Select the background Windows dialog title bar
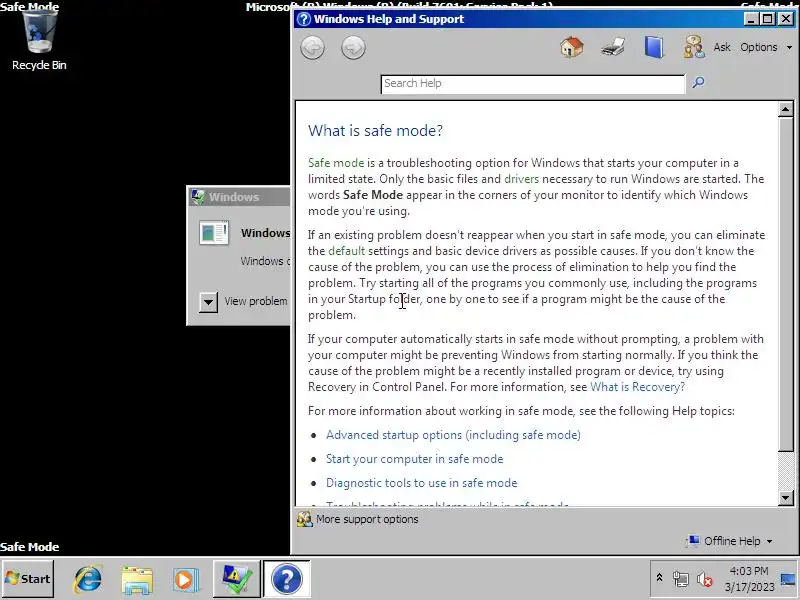This screenshot has width=800, height=600. pos(239,196)
